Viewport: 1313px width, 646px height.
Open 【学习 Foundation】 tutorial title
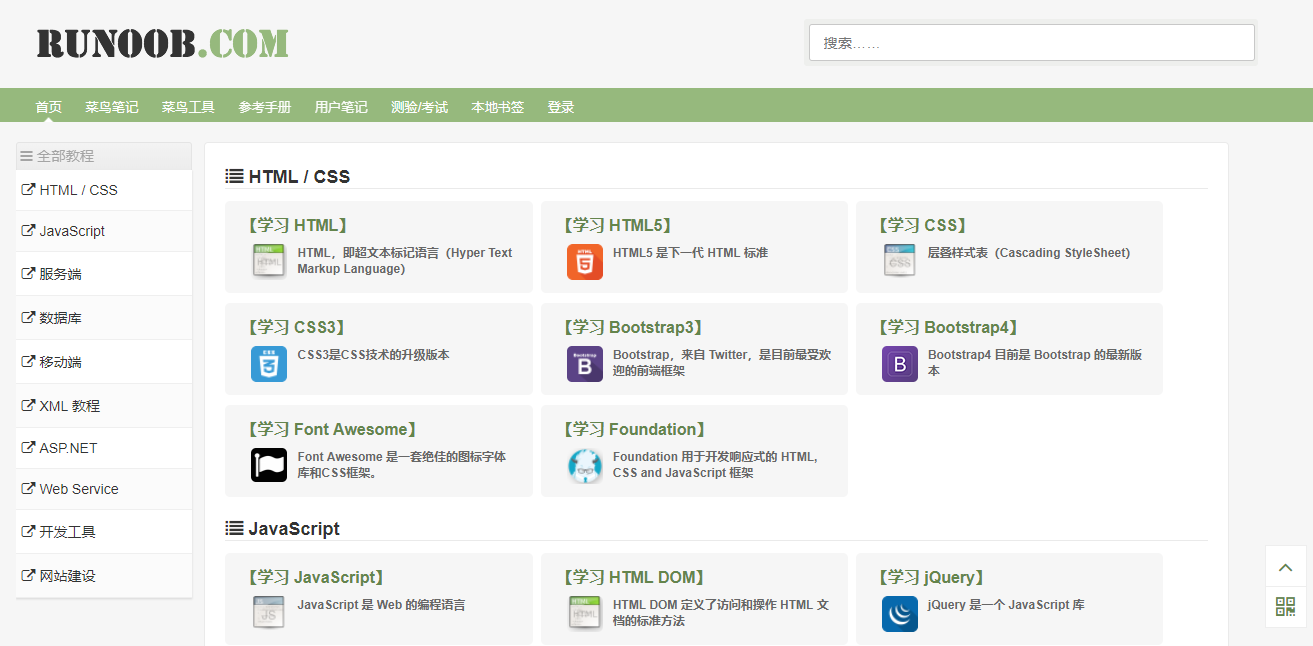click(x=635, y=430)
